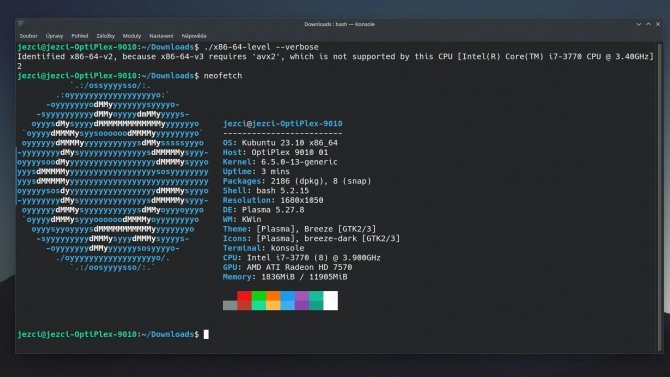
Task: Open the Nastavení menu
Action: tap(161, 36)
